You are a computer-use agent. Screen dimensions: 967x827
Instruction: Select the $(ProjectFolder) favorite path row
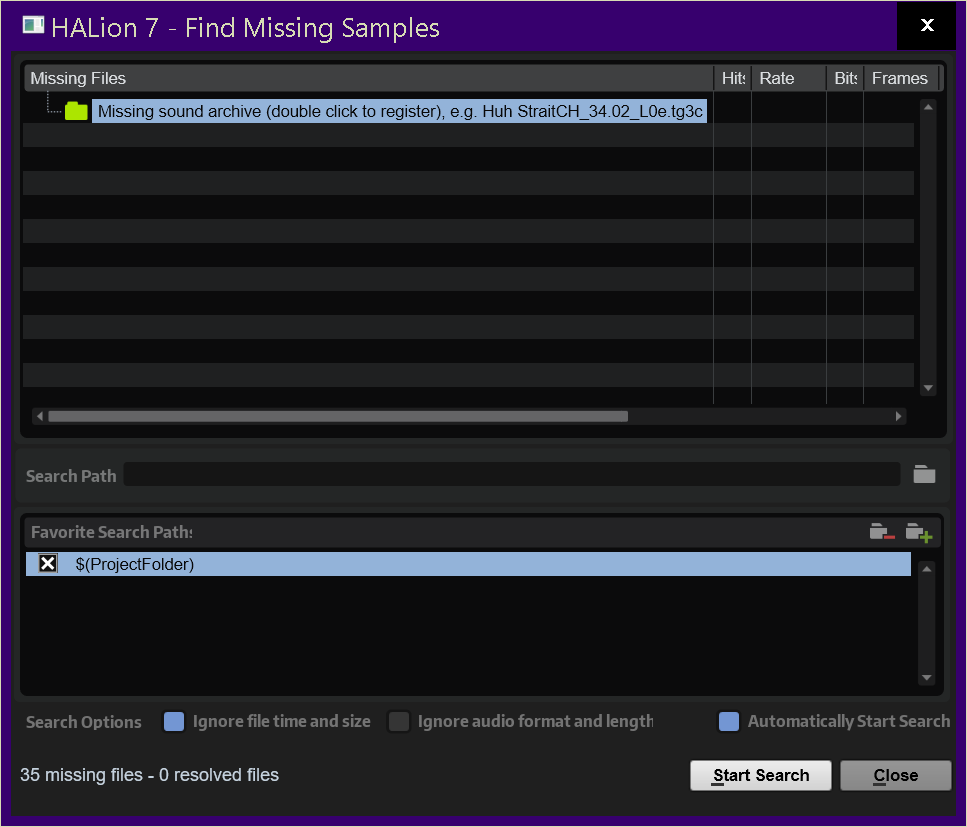pyautogui.click(x=468, y=564)
